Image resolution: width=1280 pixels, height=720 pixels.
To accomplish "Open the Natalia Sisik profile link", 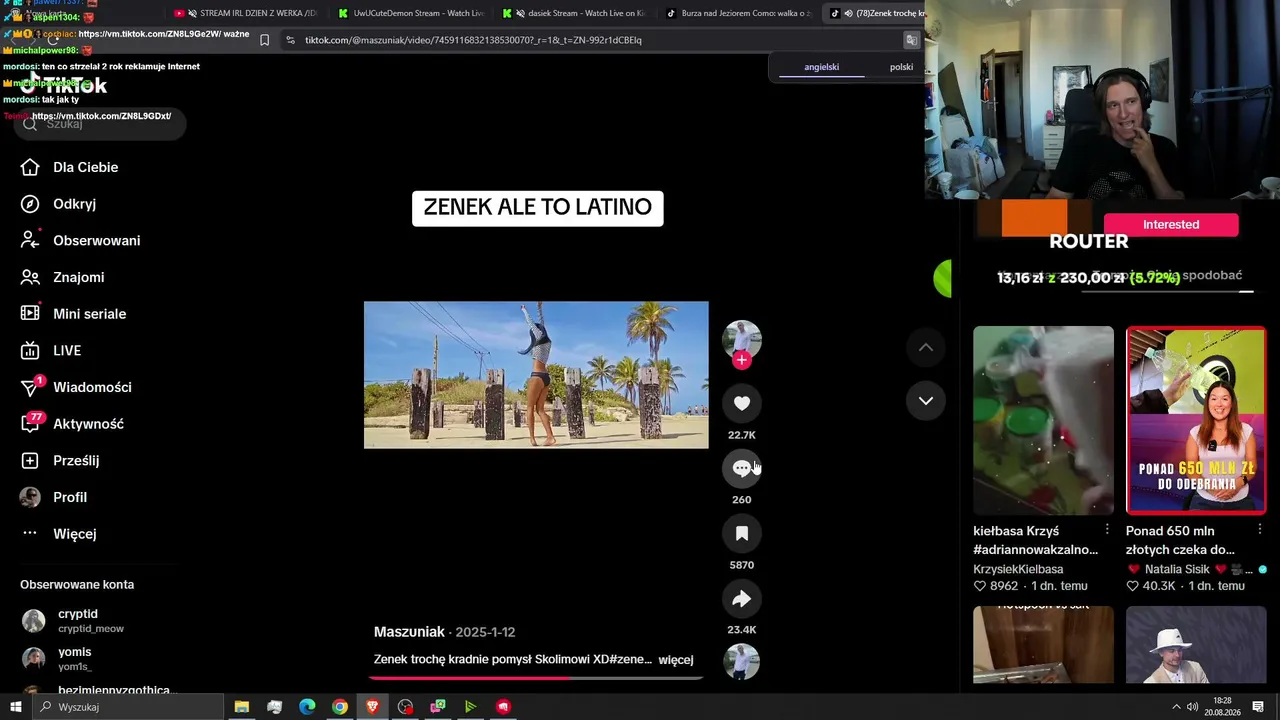I will click(x=1177, y=569).
